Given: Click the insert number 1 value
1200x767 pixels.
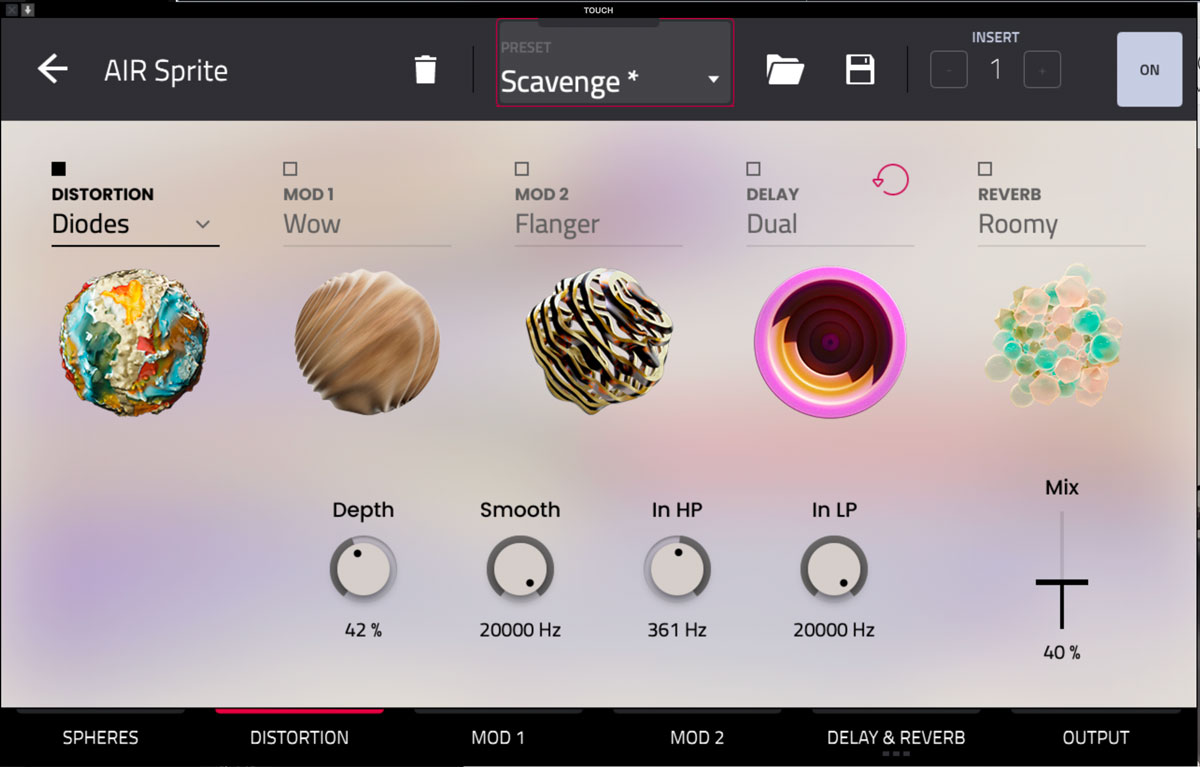Looking at the screenshot, I should pos(996,70).
